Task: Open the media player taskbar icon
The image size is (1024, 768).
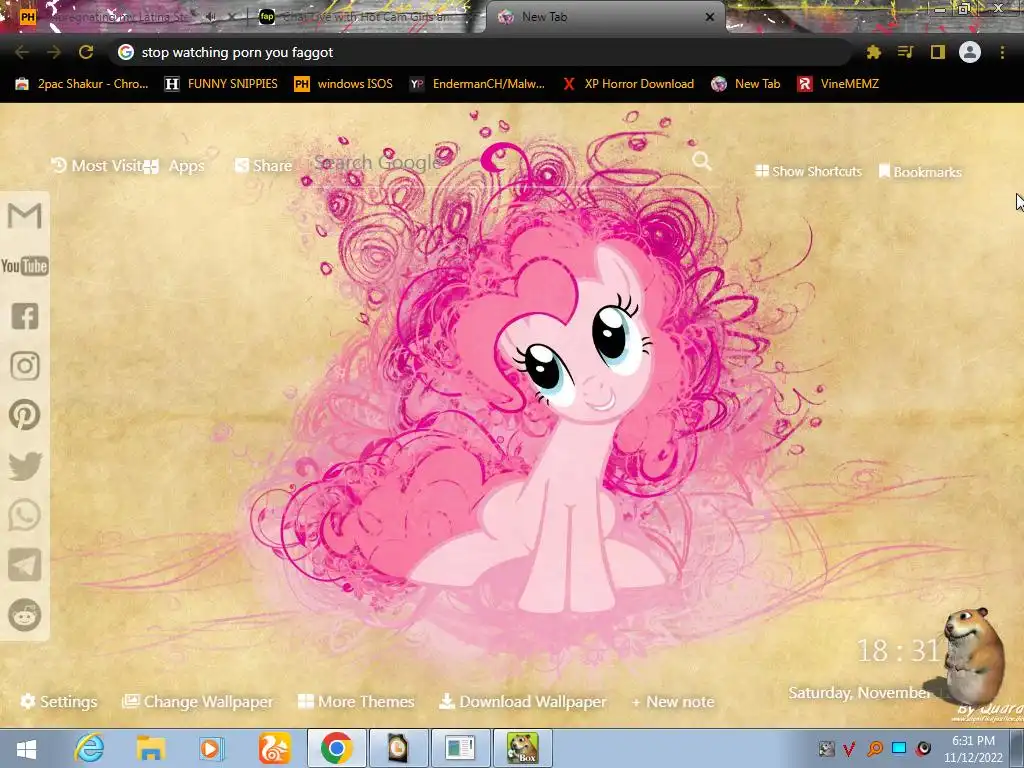Action: pos(211,748)
